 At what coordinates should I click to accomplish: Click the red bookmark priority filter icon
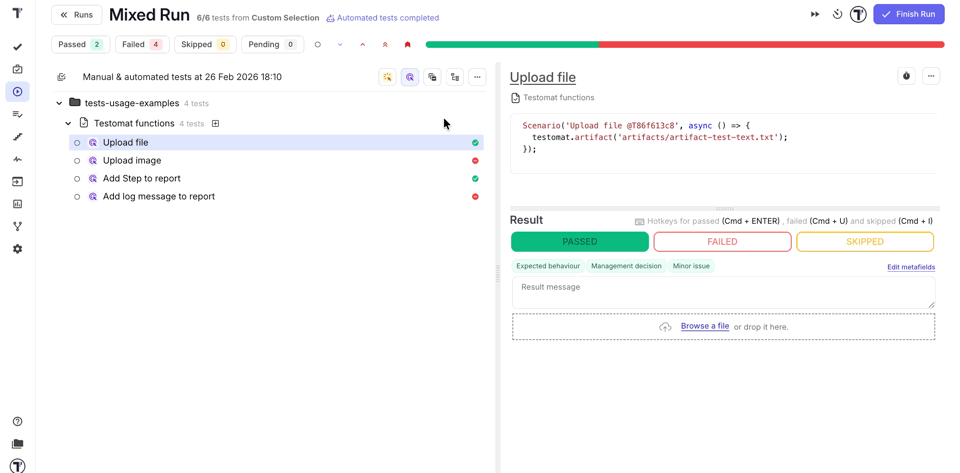click(407, 45)
